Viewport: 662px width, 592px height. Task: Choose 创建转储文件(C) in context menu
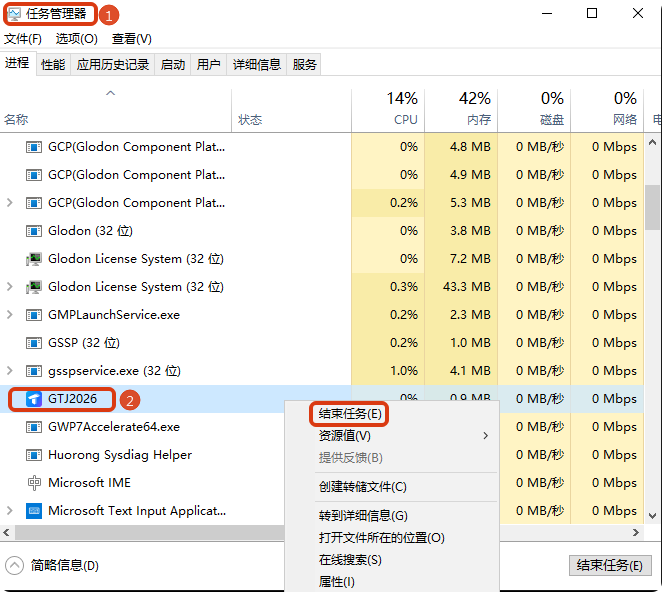(362, 487)
